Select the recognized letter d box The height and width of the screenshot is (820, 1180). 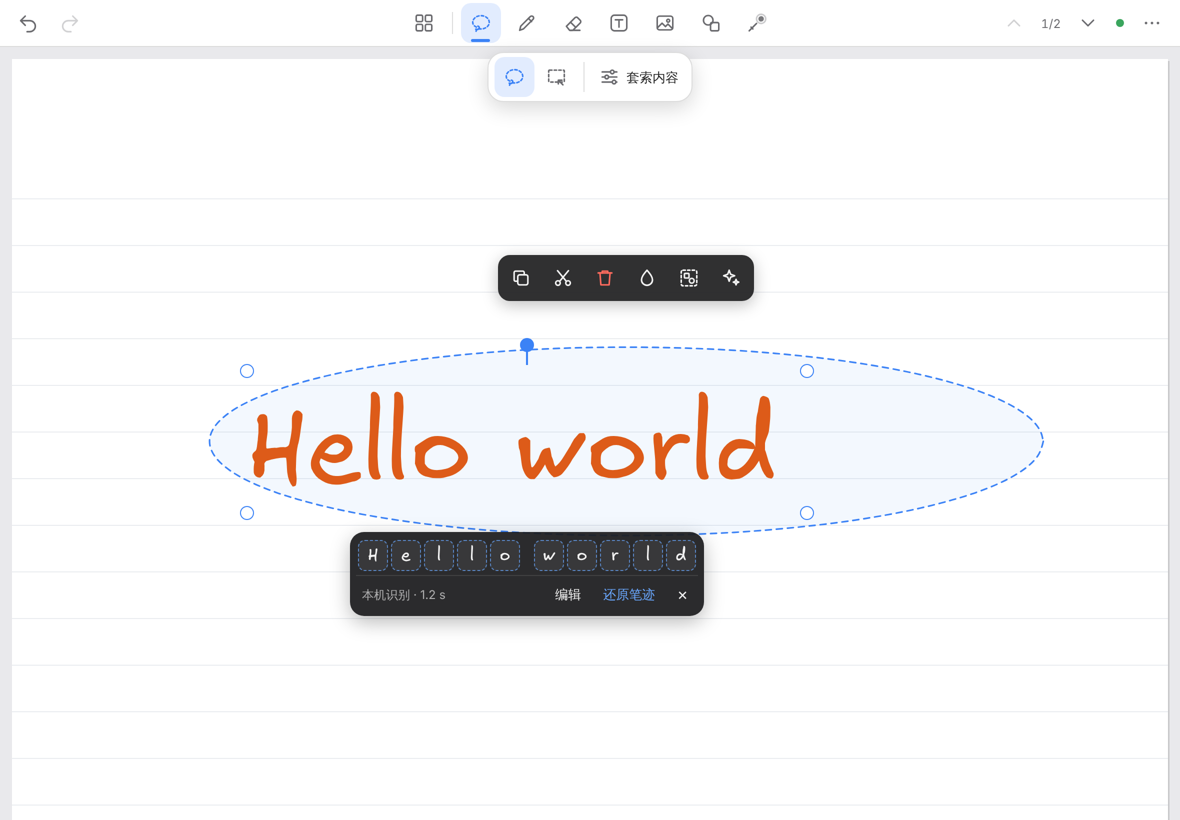point(681,555)
